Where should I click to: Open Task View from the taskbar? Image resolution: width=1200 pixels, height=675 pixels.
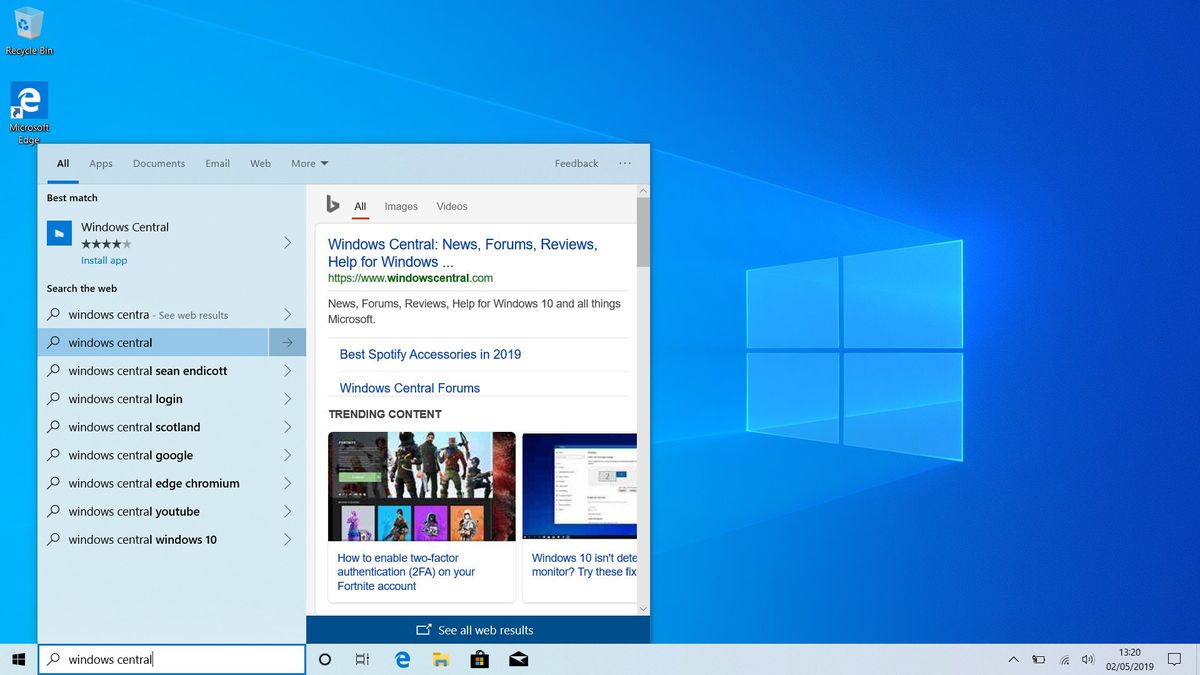(362, 659)
